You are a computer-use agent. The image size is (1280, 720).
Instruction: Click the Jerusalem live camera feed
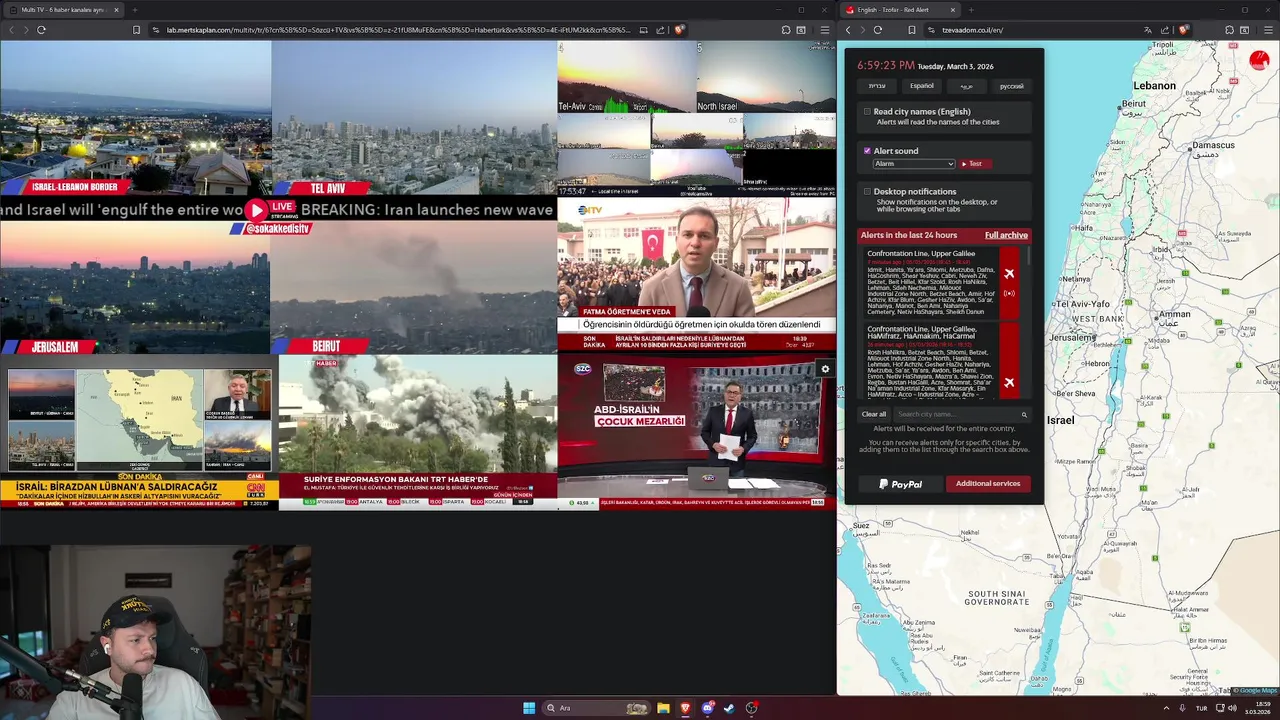[135, 288]
